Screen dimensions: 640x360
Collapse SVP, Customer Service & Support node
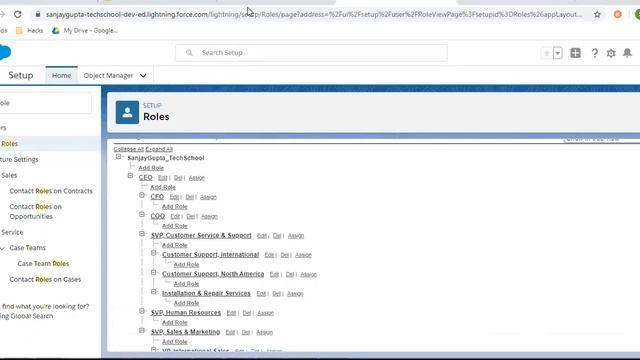click(142, 234)
